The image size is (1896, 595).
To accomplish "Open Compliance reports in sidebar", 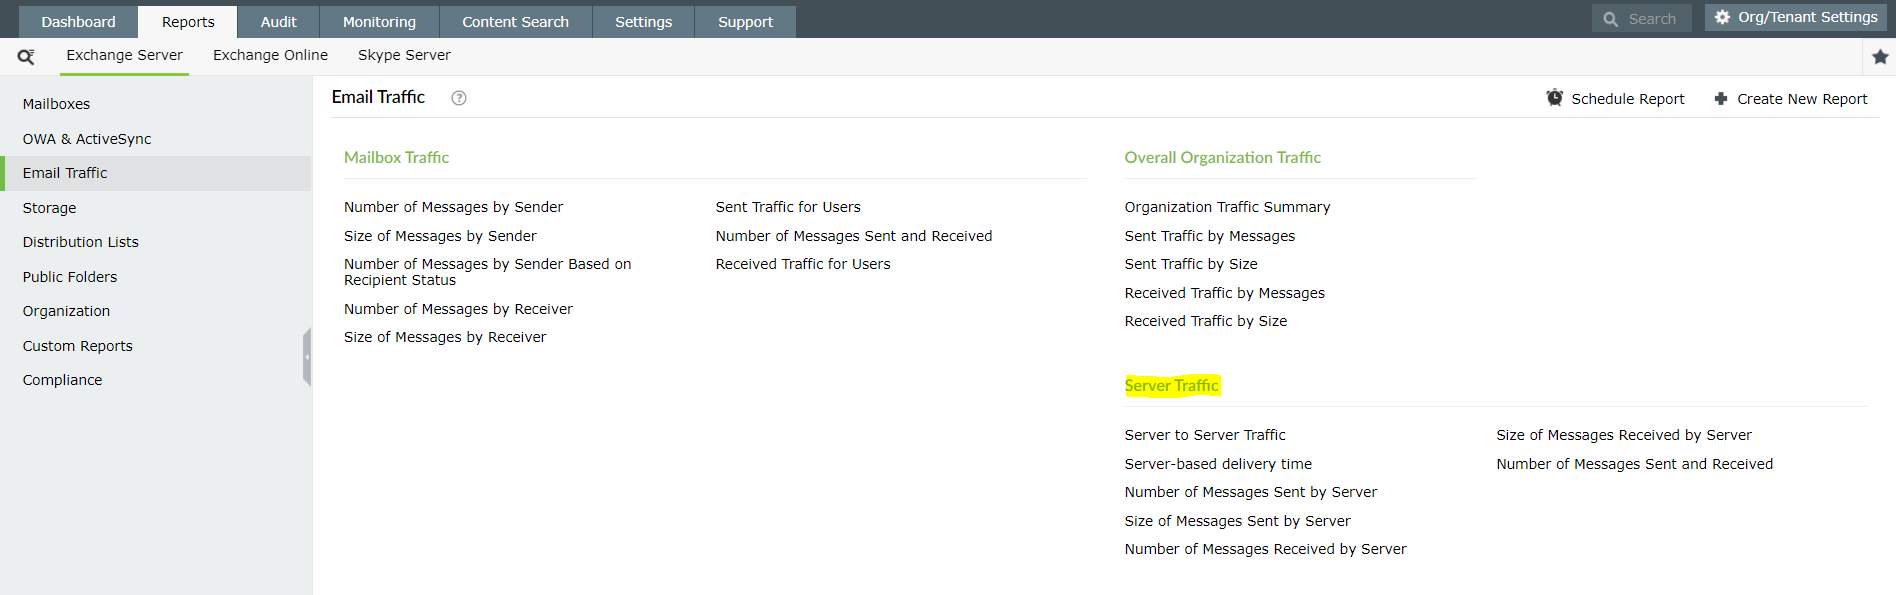I will point(62,380).
